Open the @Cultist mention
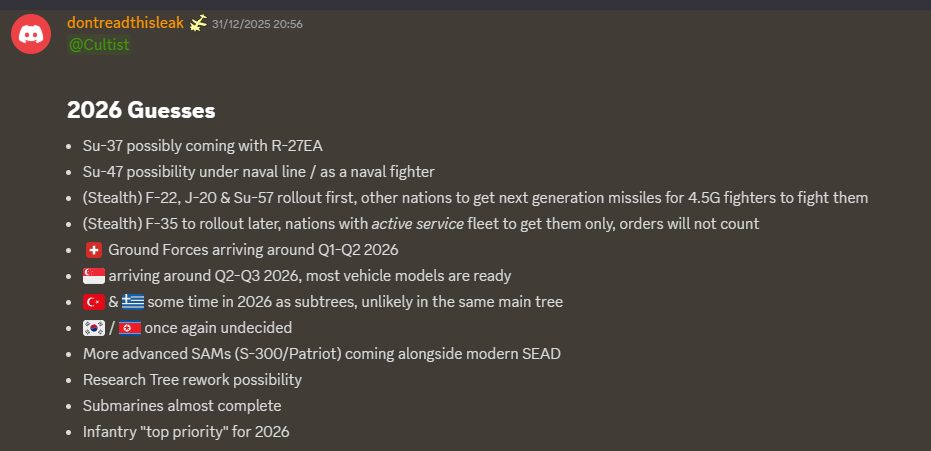 pyautogui.click(x=99, y=45)
